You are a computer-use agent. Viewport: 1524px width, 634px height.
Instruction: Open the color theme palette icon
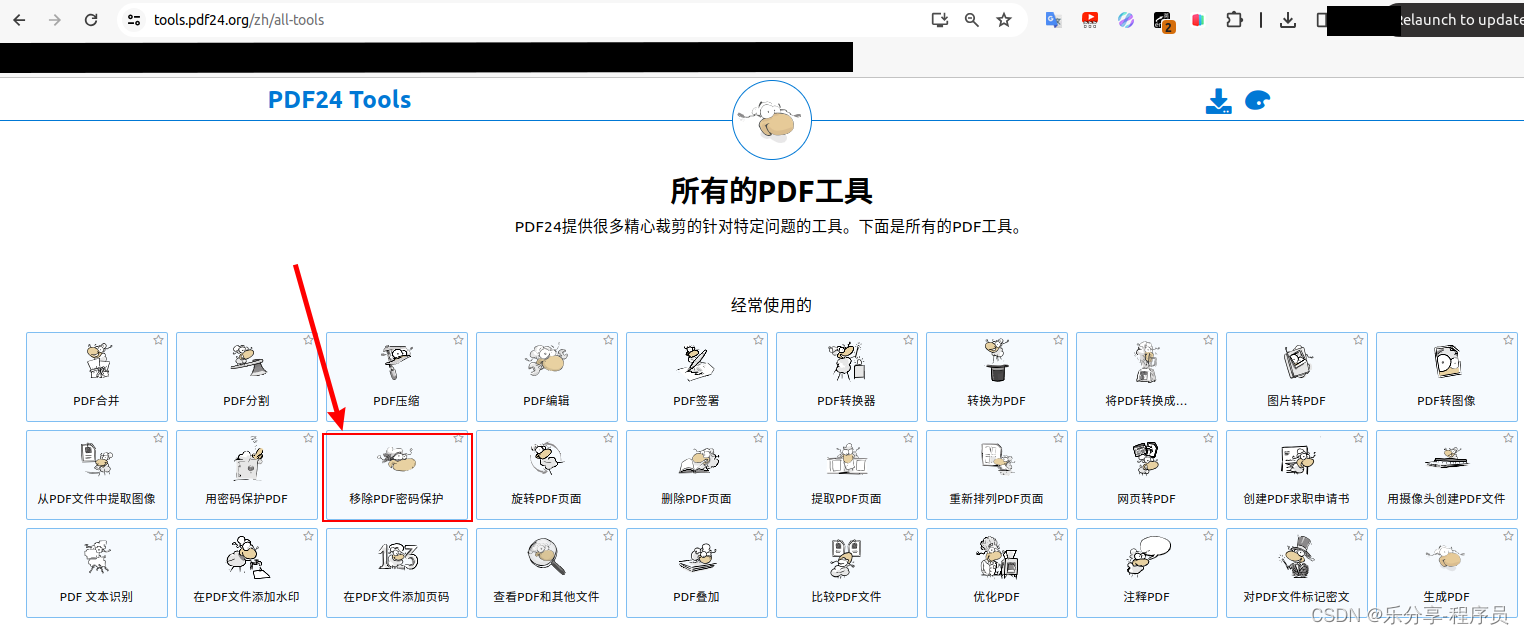click(x=1257, y=101)
